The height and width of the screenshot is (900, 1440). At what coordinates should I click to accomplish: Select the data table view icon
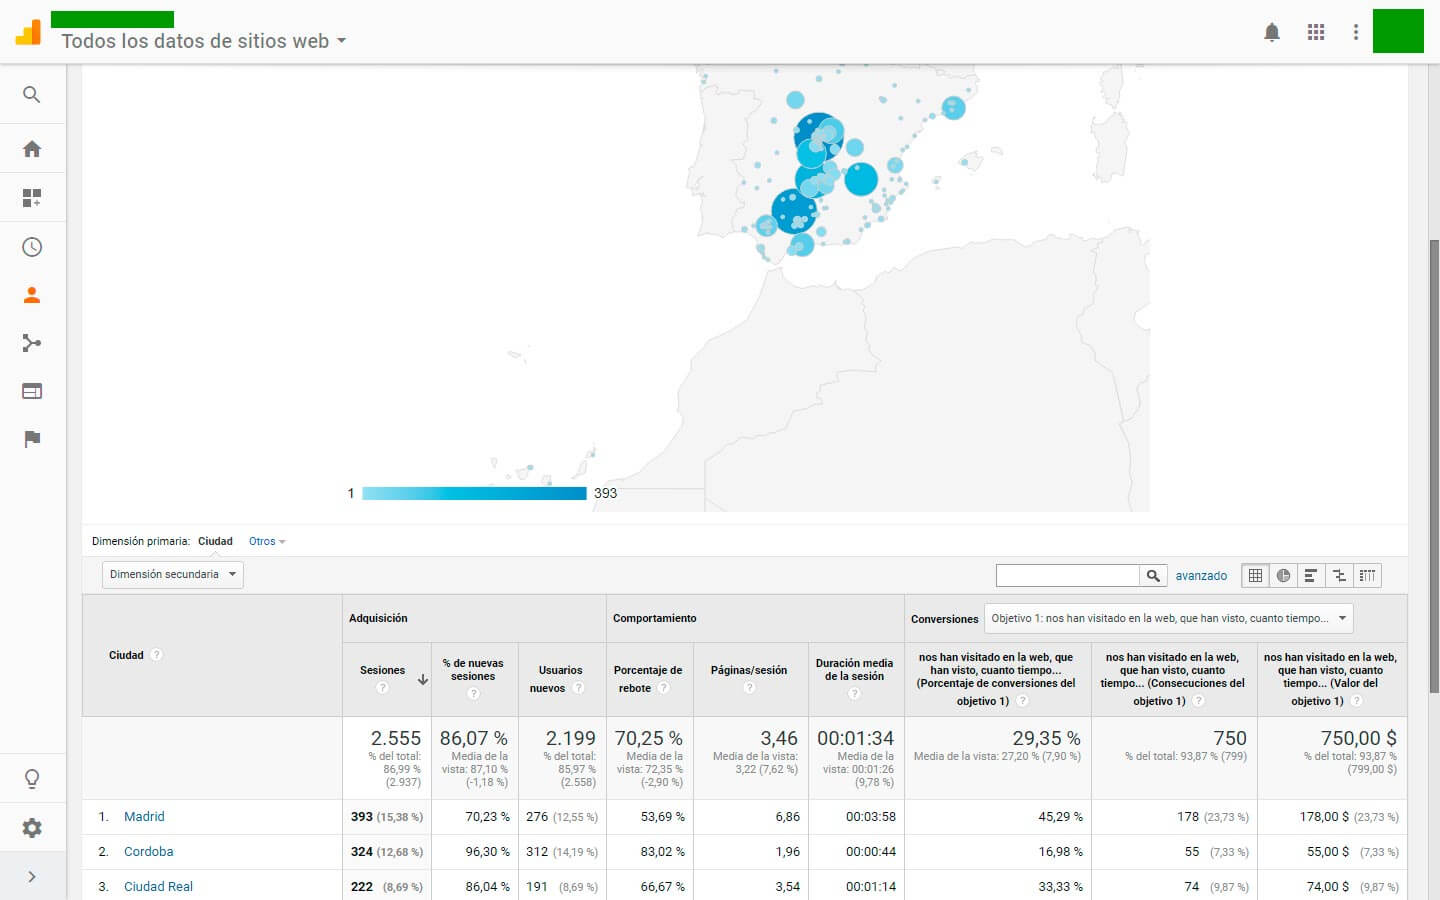(1255, 575)
